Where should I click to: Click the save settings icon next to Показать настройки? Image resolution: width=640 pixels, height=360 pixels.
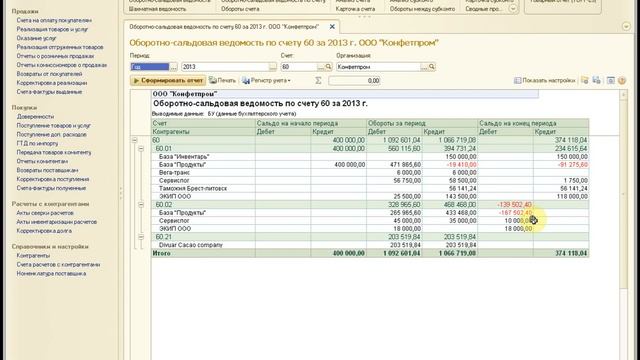[x=584, y=81]
